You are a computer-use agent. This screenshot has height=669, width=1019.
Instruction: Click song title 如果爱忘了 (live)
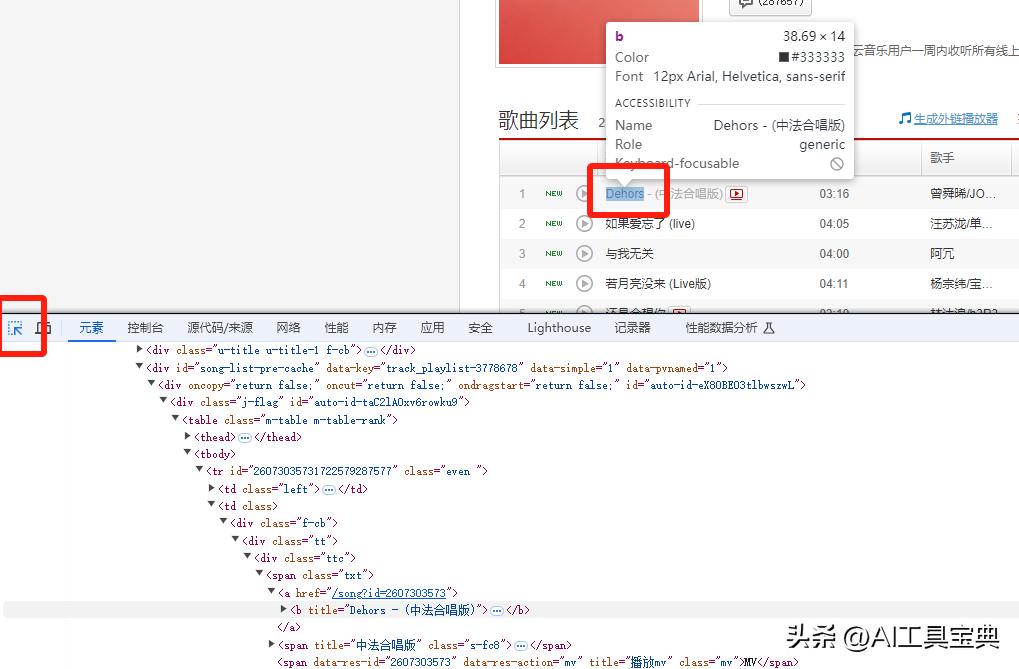point(650,224)
